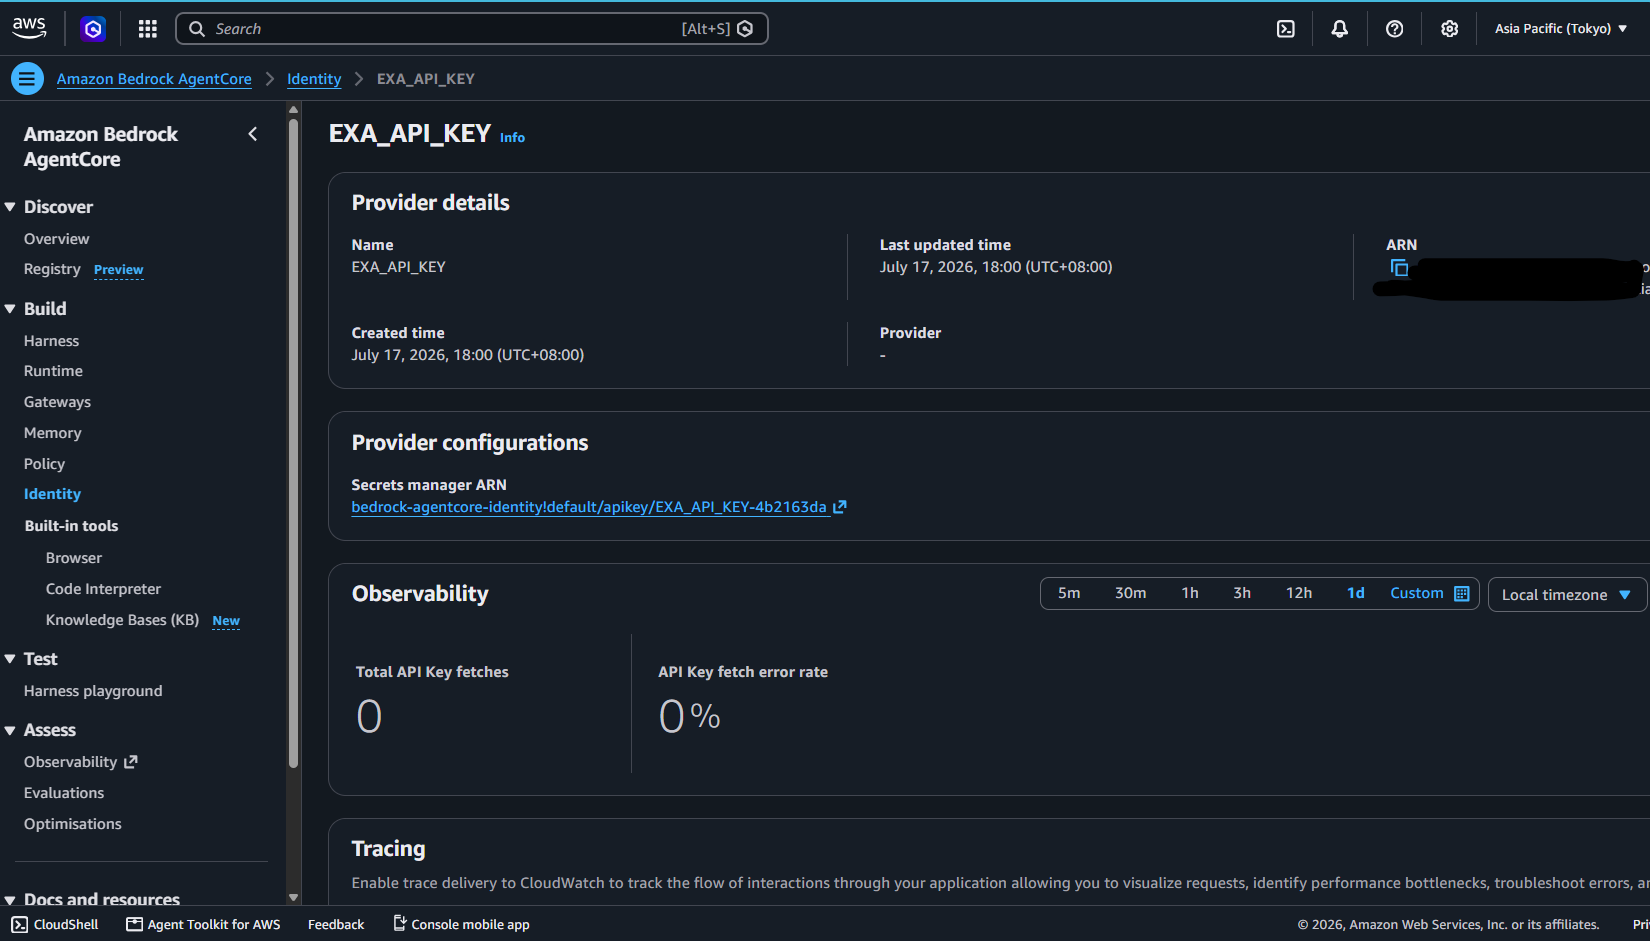Screen dimensions: 1650x941
Task: Open the Asia Pacific (Tokyo) region dropdown
Action: click(1561, 29)
